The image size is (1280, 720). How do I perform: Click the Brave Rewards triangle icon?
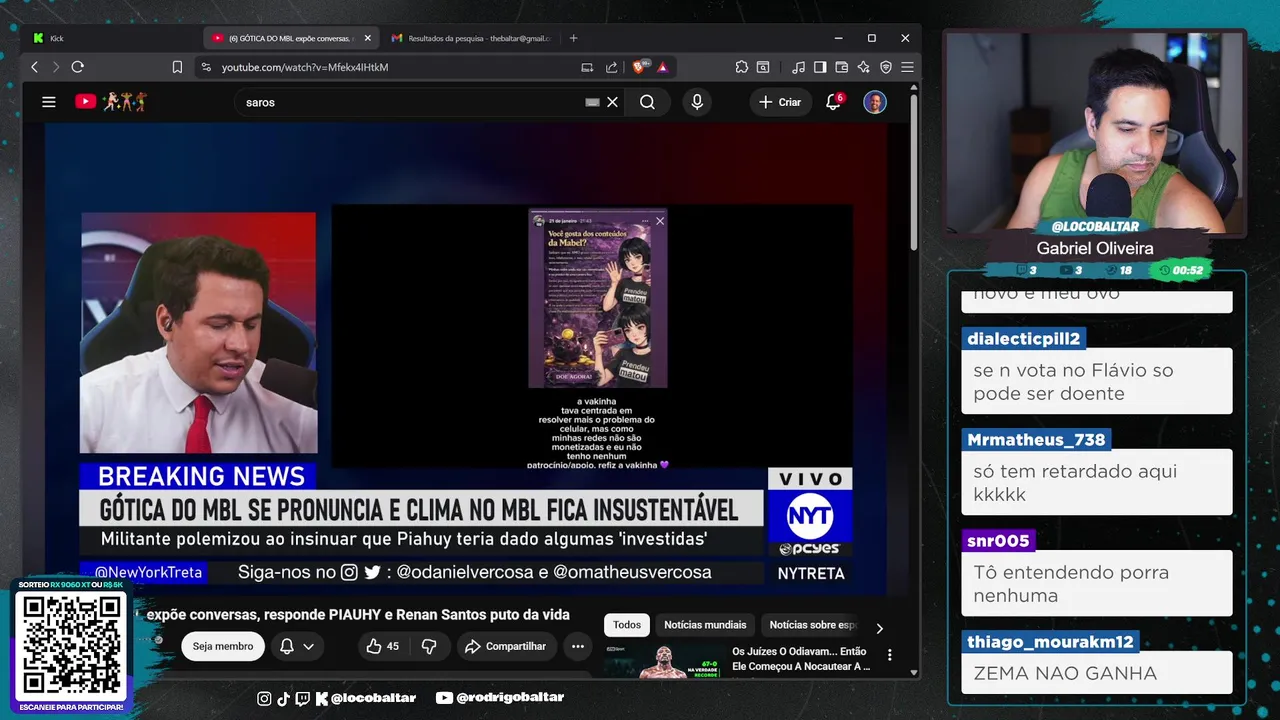(x=662, y=67)
